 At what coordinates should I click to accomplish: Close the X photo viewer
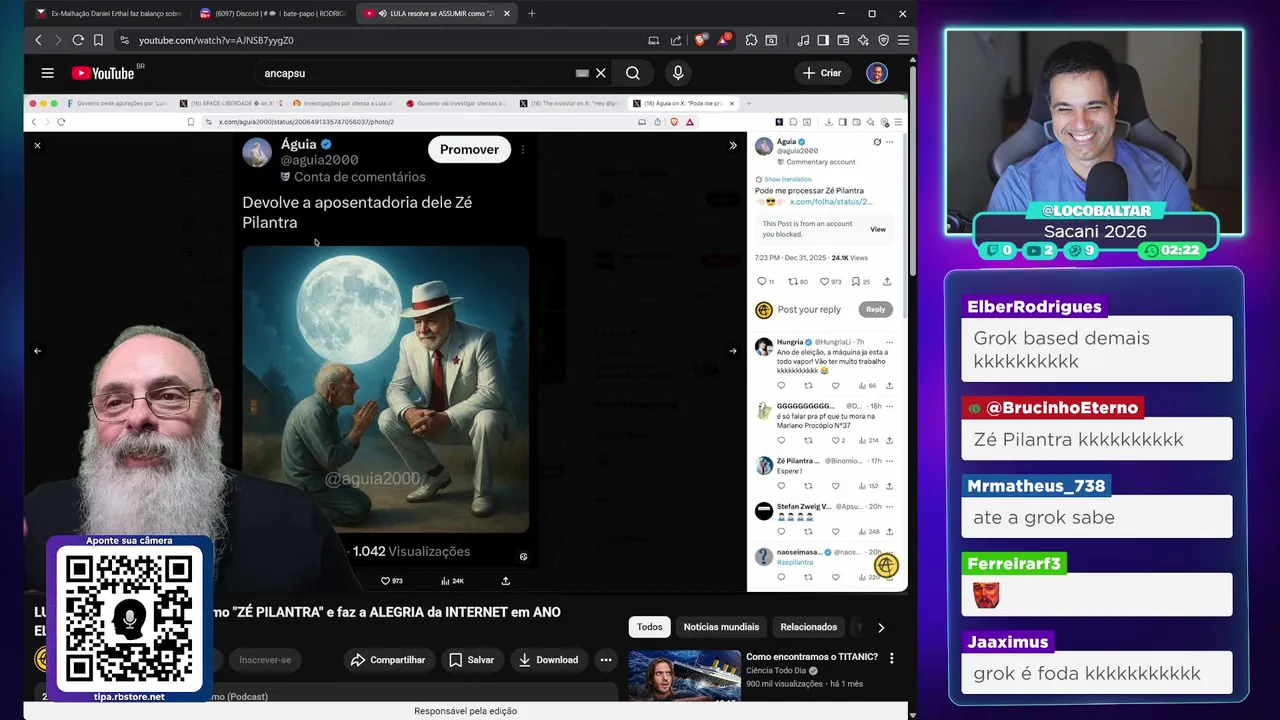tap(37, 146)
